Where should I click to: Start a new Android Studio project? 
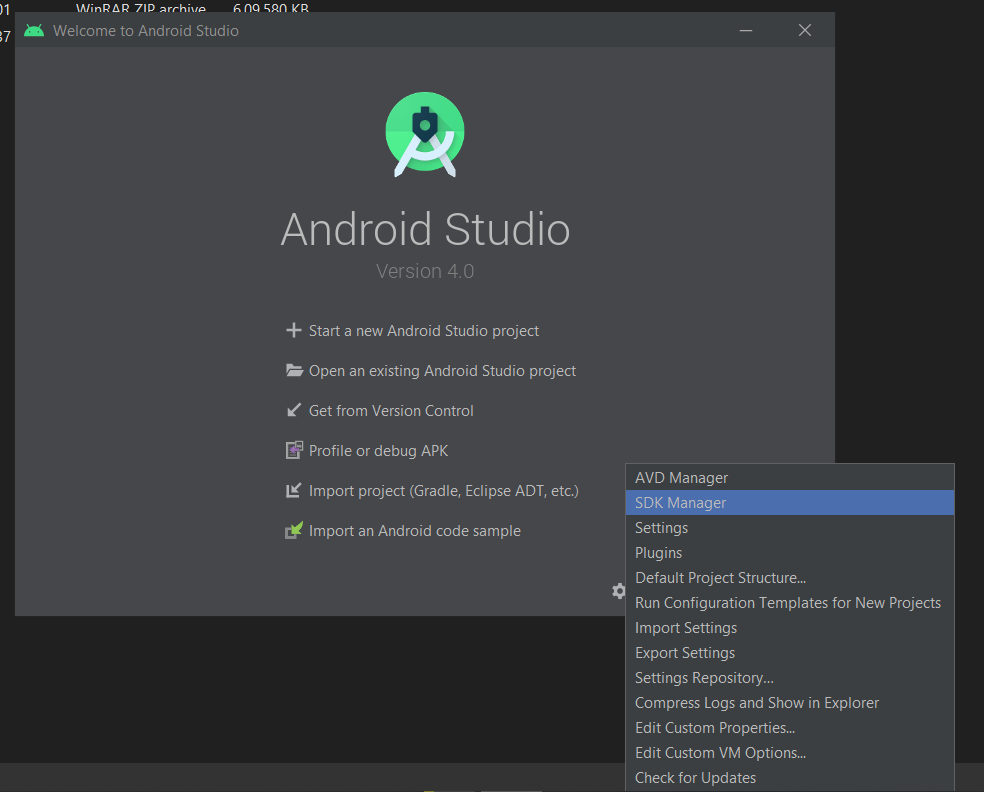(424, 331)
